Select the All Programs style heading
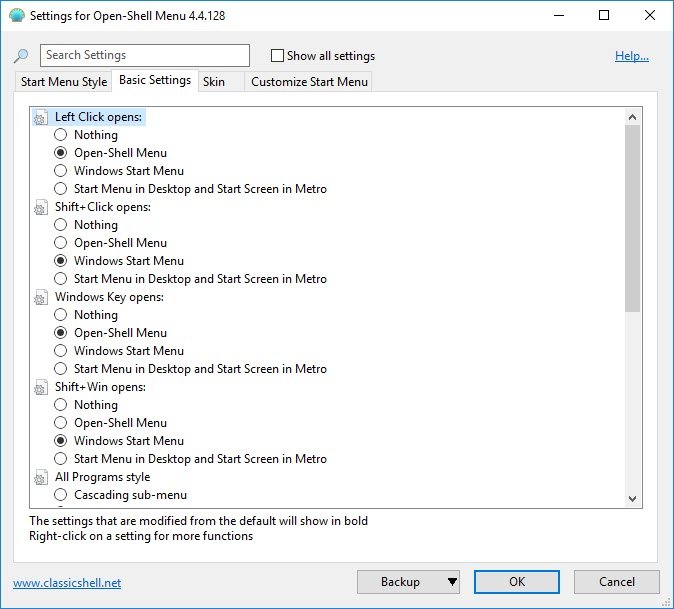Viewport: 674px width, 609px height. coord(102,477)
